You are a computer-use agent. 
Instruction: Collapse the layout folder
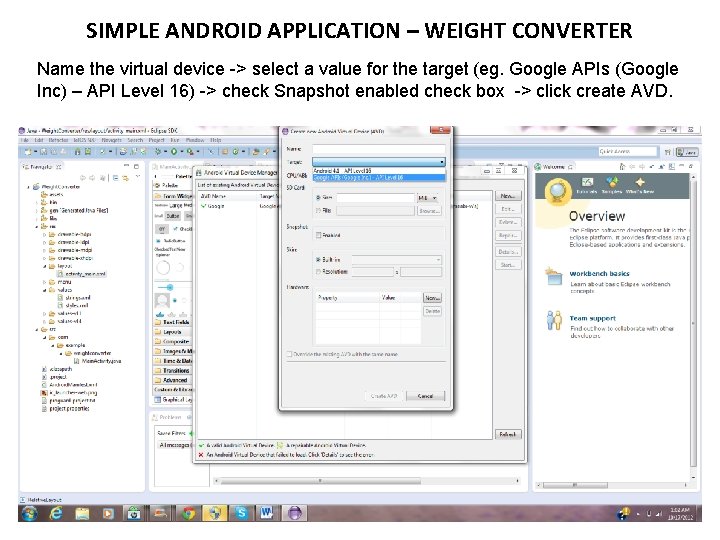pos(45,266)
